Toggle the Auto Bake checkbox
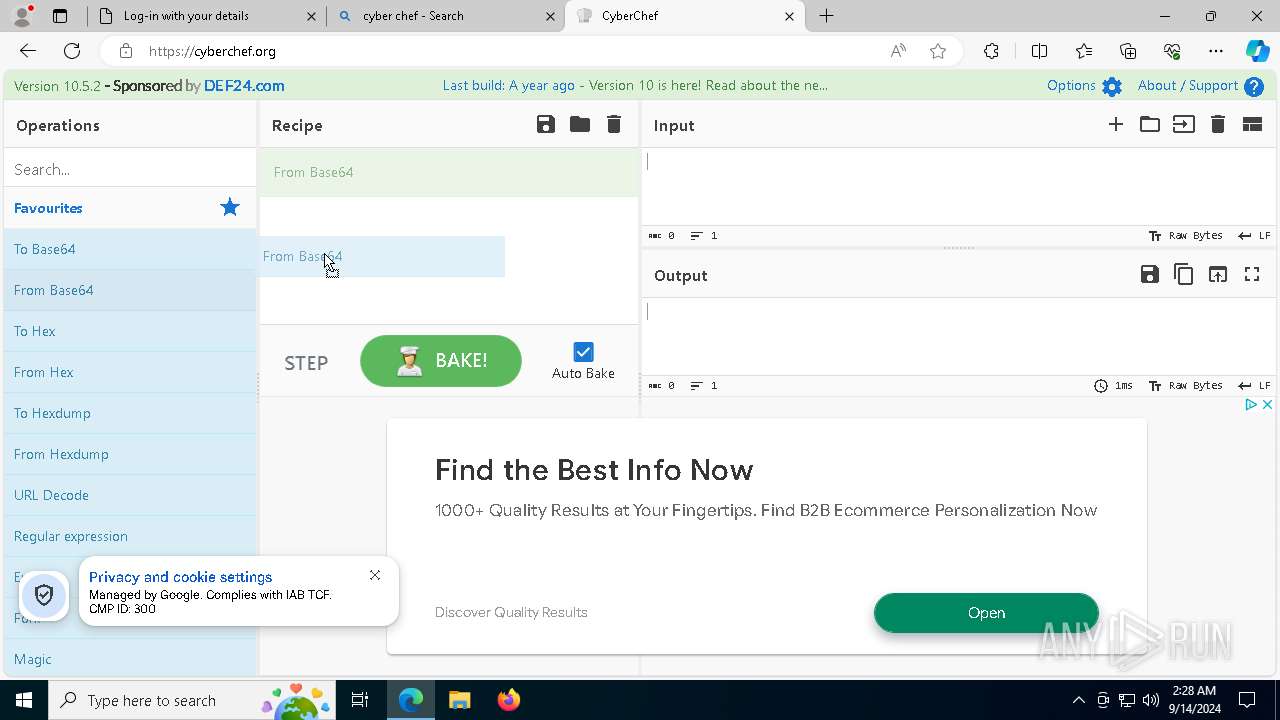This screenshot has width=1280, height=720. (x=583, y=352)
